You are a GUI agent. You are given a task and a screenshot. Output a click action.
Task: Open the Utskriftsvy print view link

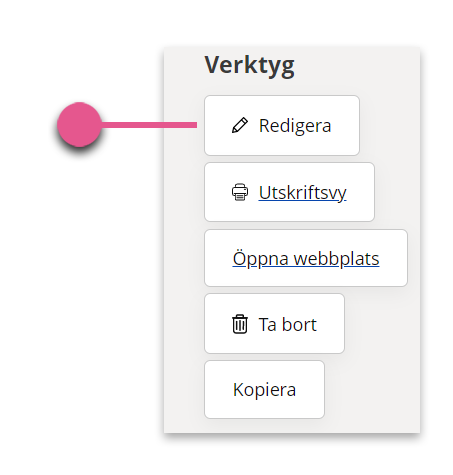[289, 192]
